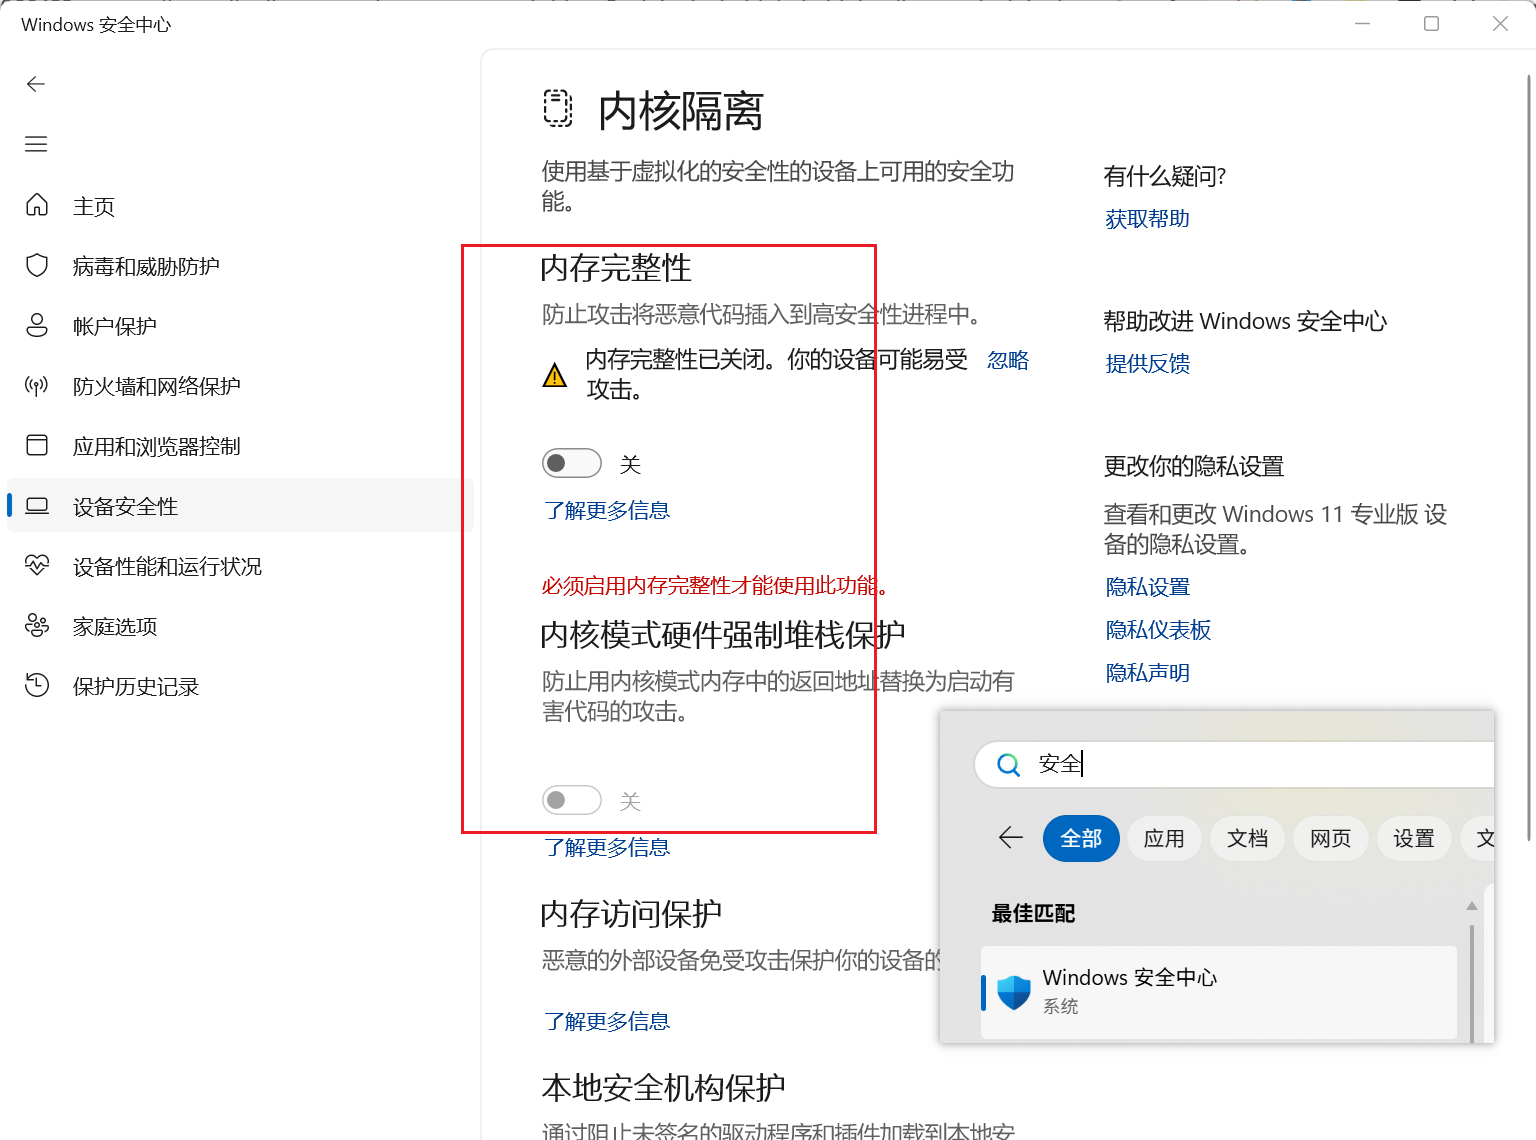The image size is (1536, 1140).
Task: Open 病毒和威胁防护 via its shield icon
Action: point(37,265)
